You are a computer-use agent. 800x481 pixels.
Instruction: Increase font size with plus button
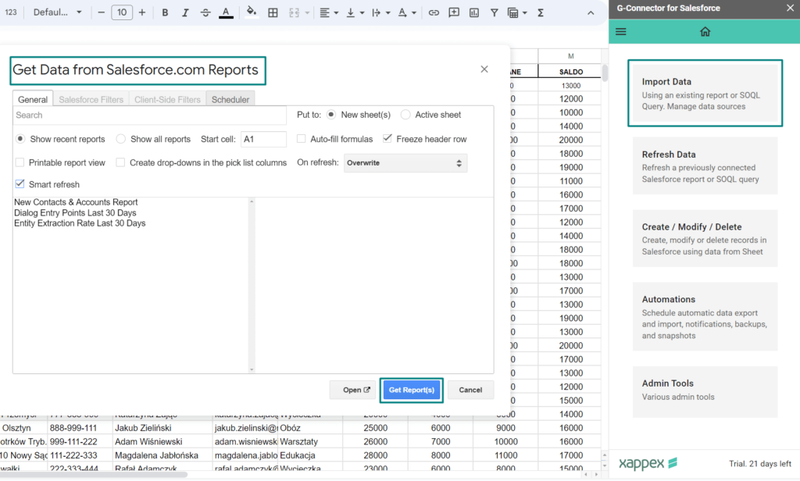[x=142, y=13]
